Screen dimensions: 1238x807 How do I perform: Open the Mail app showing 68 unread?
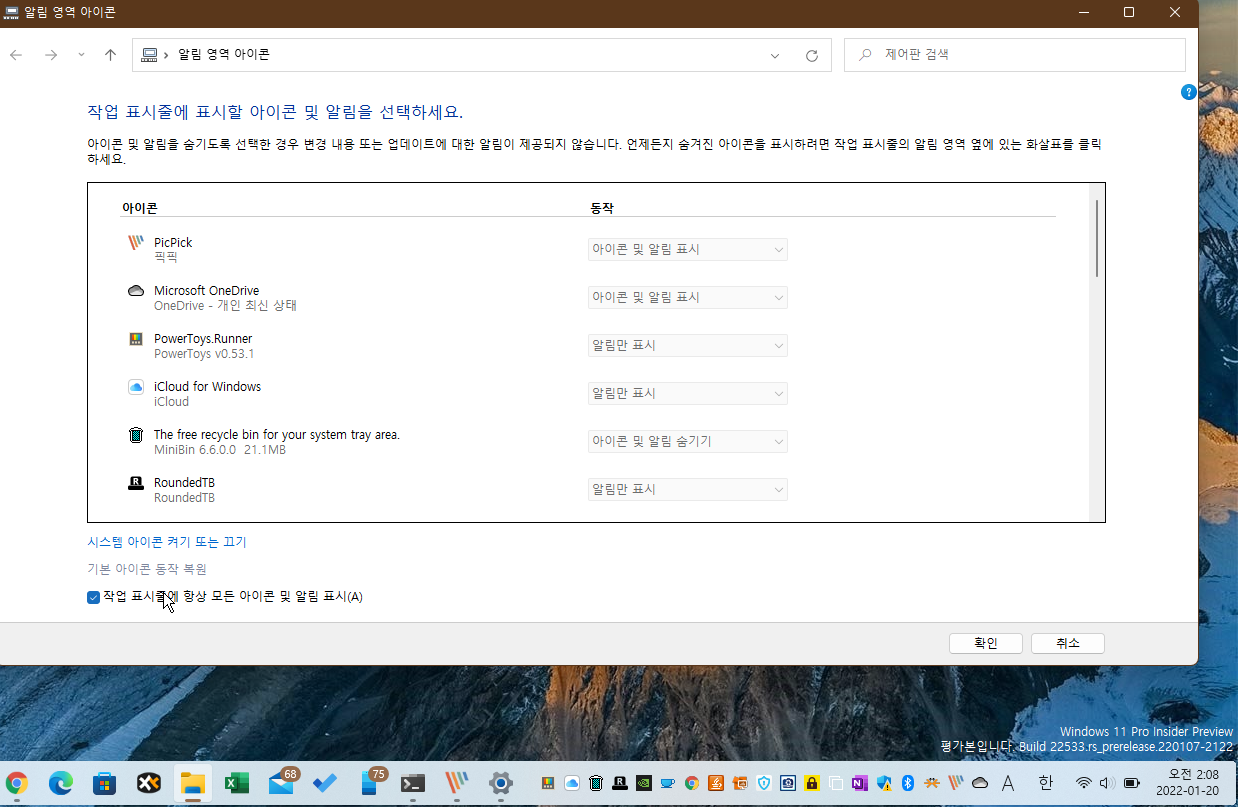coord(282,784)
